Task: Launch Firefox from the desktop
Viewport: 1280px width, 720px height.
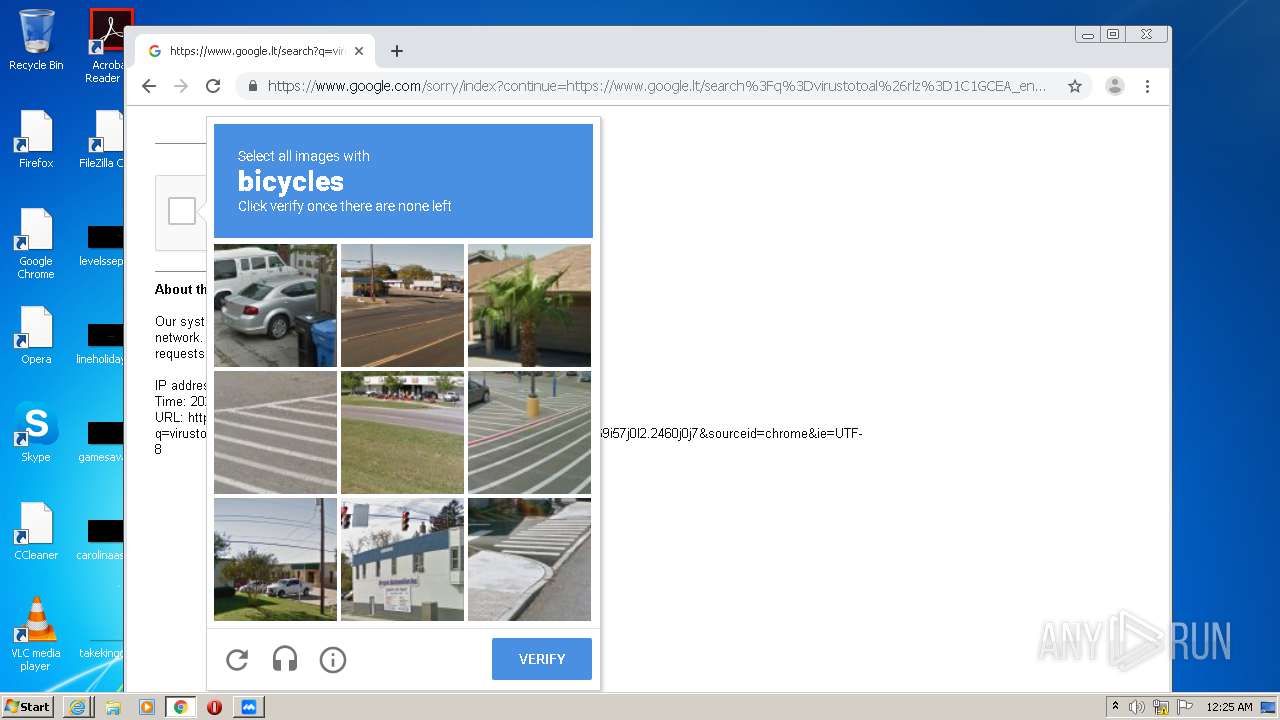Action: point(36,140)
